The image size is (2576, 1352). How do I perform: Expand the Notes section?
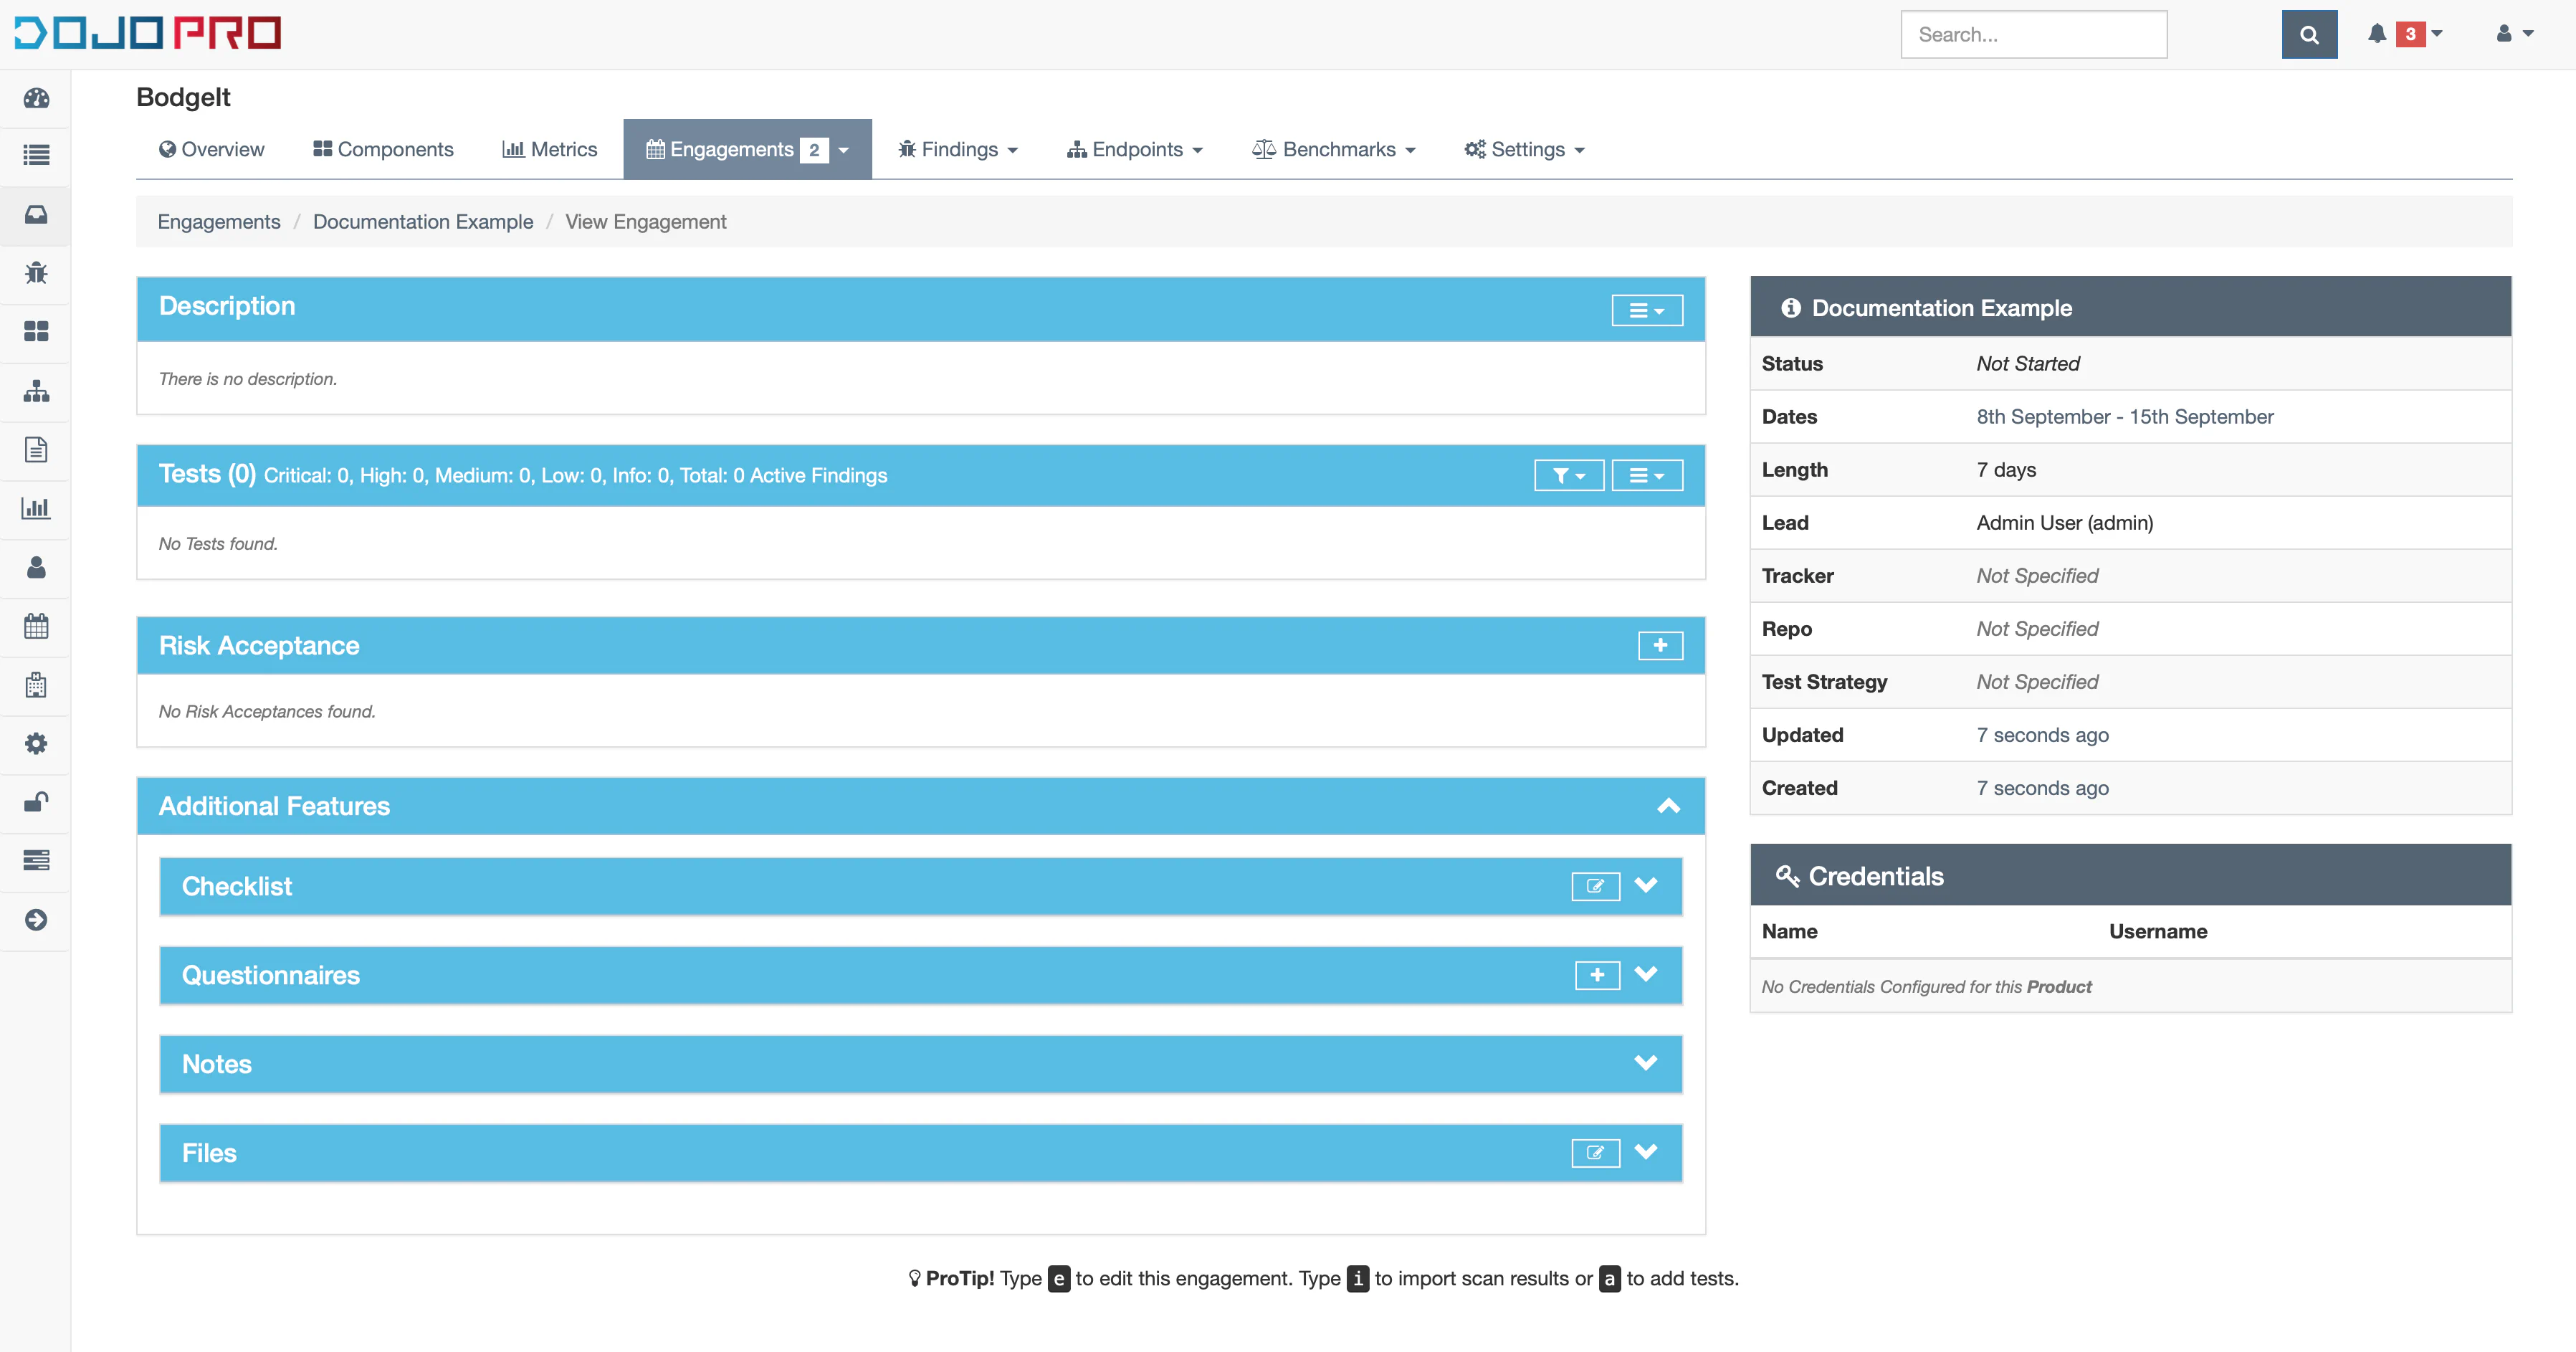tap(1645, 1063)
